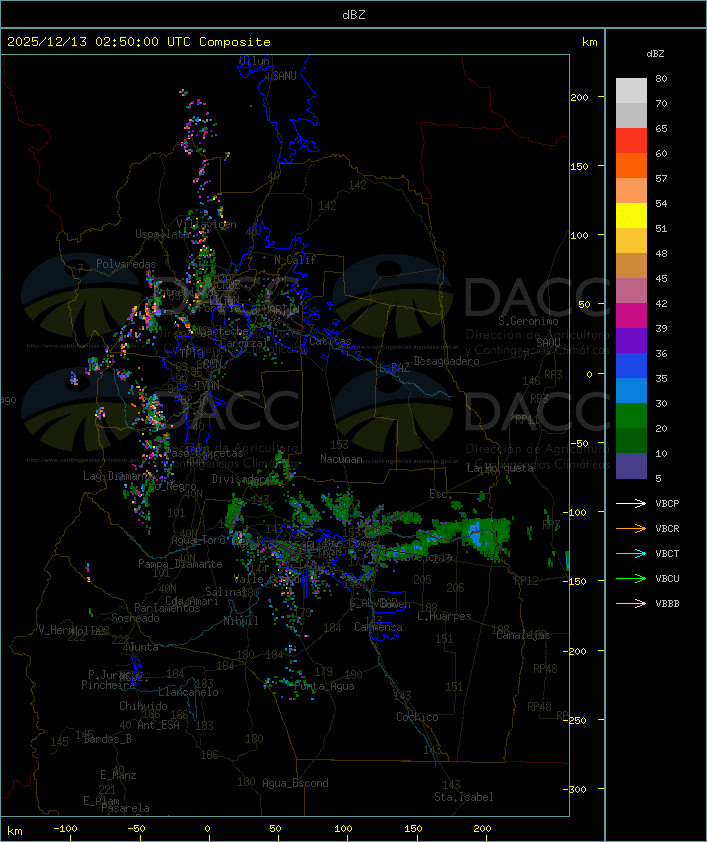Screen dimensions: 707x842
Task: Click the Sta.Isabel place label
Action: [463, 797]
